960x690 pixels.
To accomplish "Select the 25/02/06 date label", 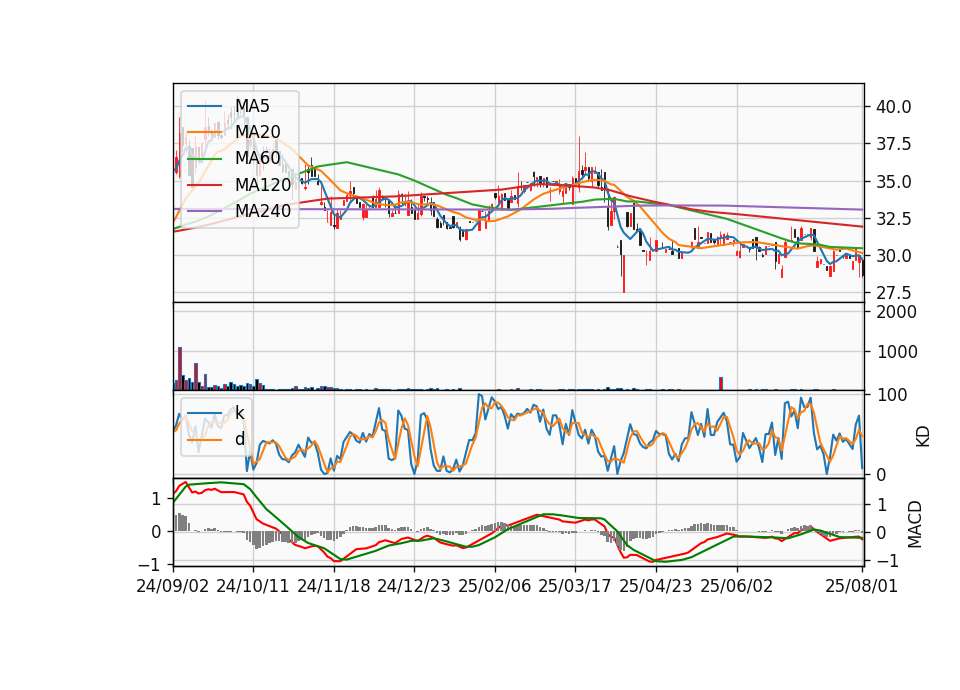I will (495, 586).
